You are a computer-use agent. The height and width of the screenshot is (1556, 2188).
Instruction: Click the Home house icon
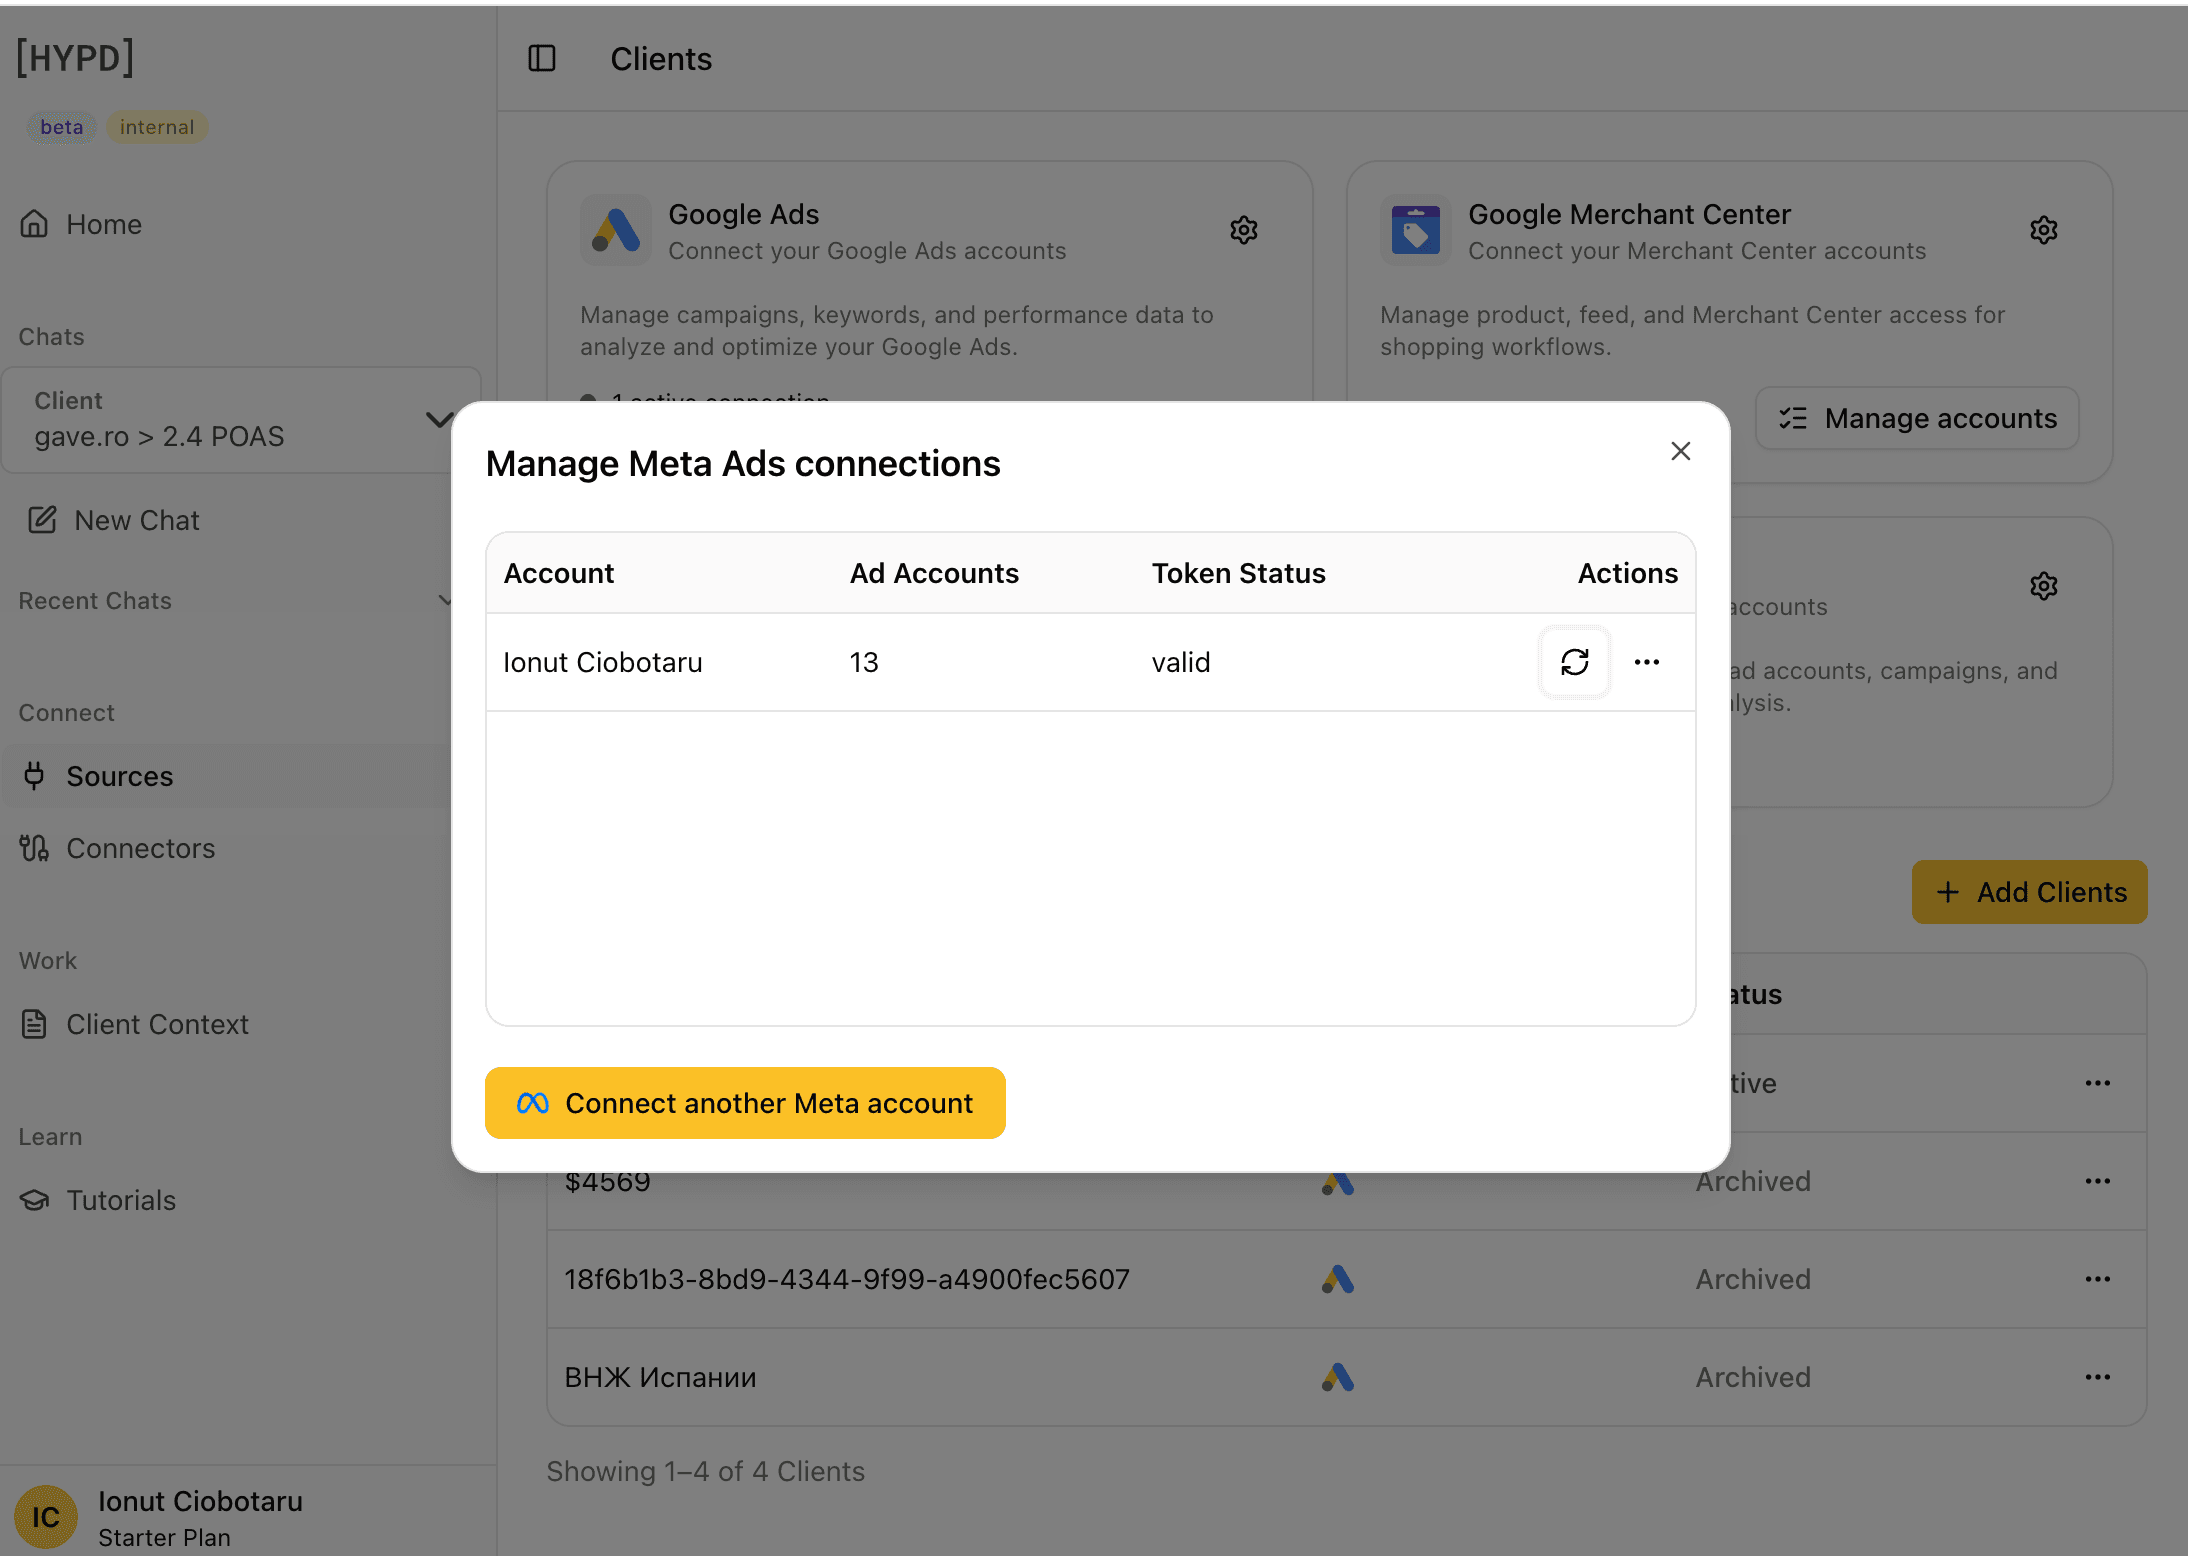34,224
